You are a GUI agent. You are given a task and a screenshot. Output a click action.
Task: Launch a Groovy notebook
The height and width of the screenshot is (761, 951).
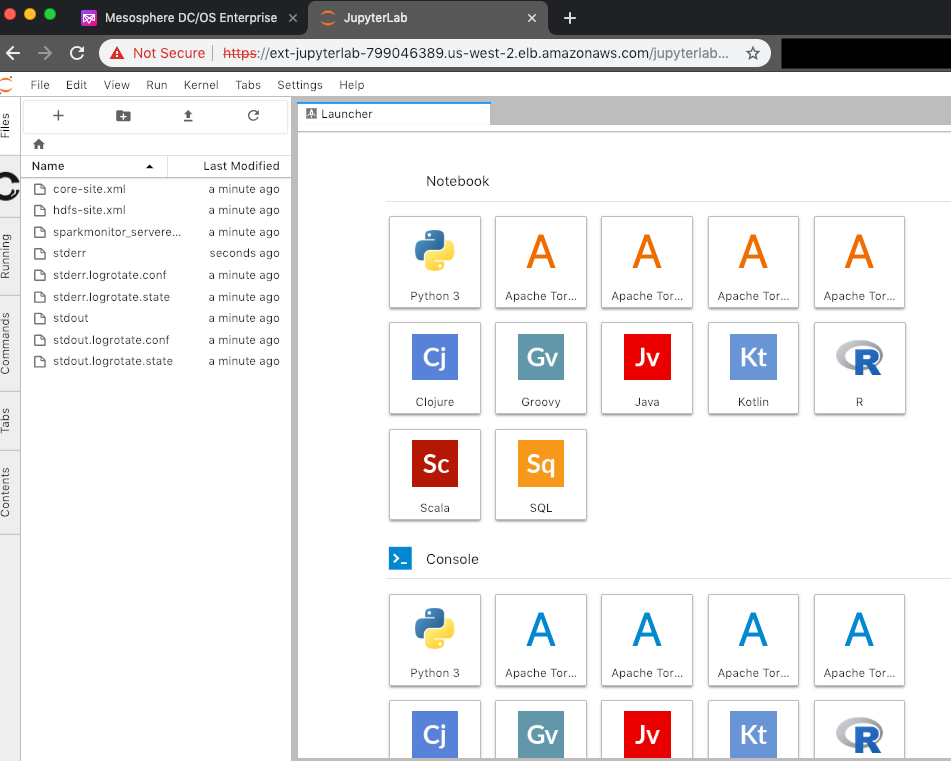point(541,368)
